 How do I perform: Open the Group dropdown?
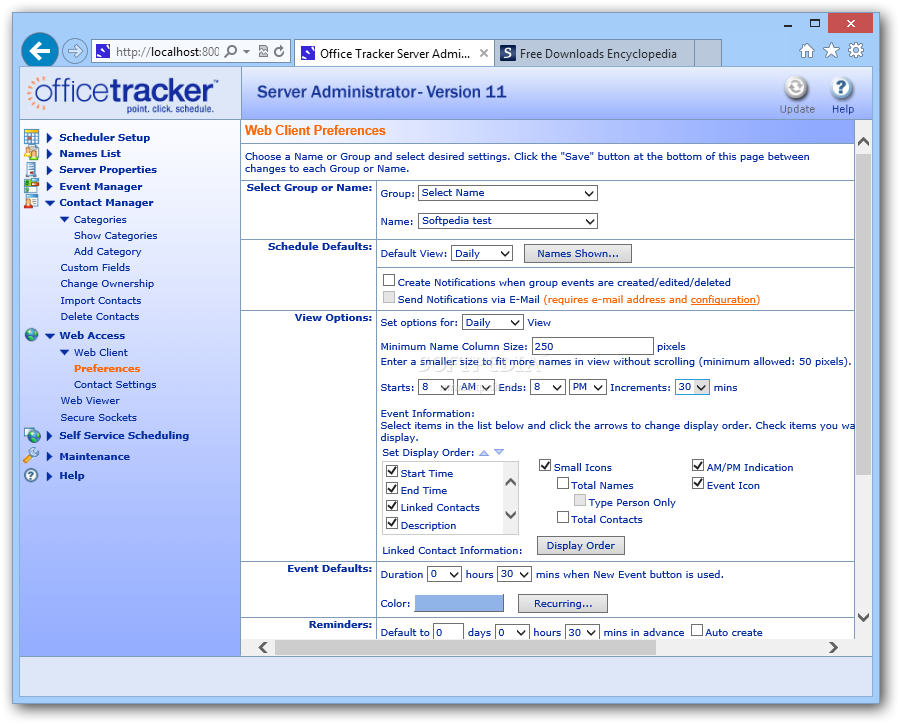(508, 193)
